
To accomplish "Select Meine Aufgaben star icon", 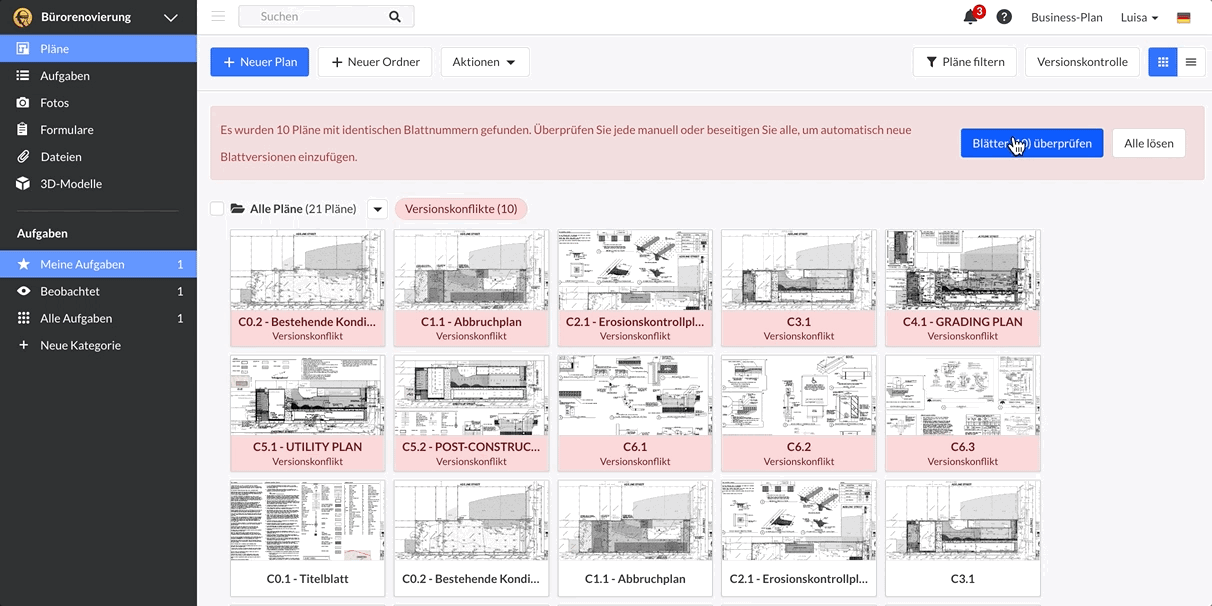I will coord(24,264).
